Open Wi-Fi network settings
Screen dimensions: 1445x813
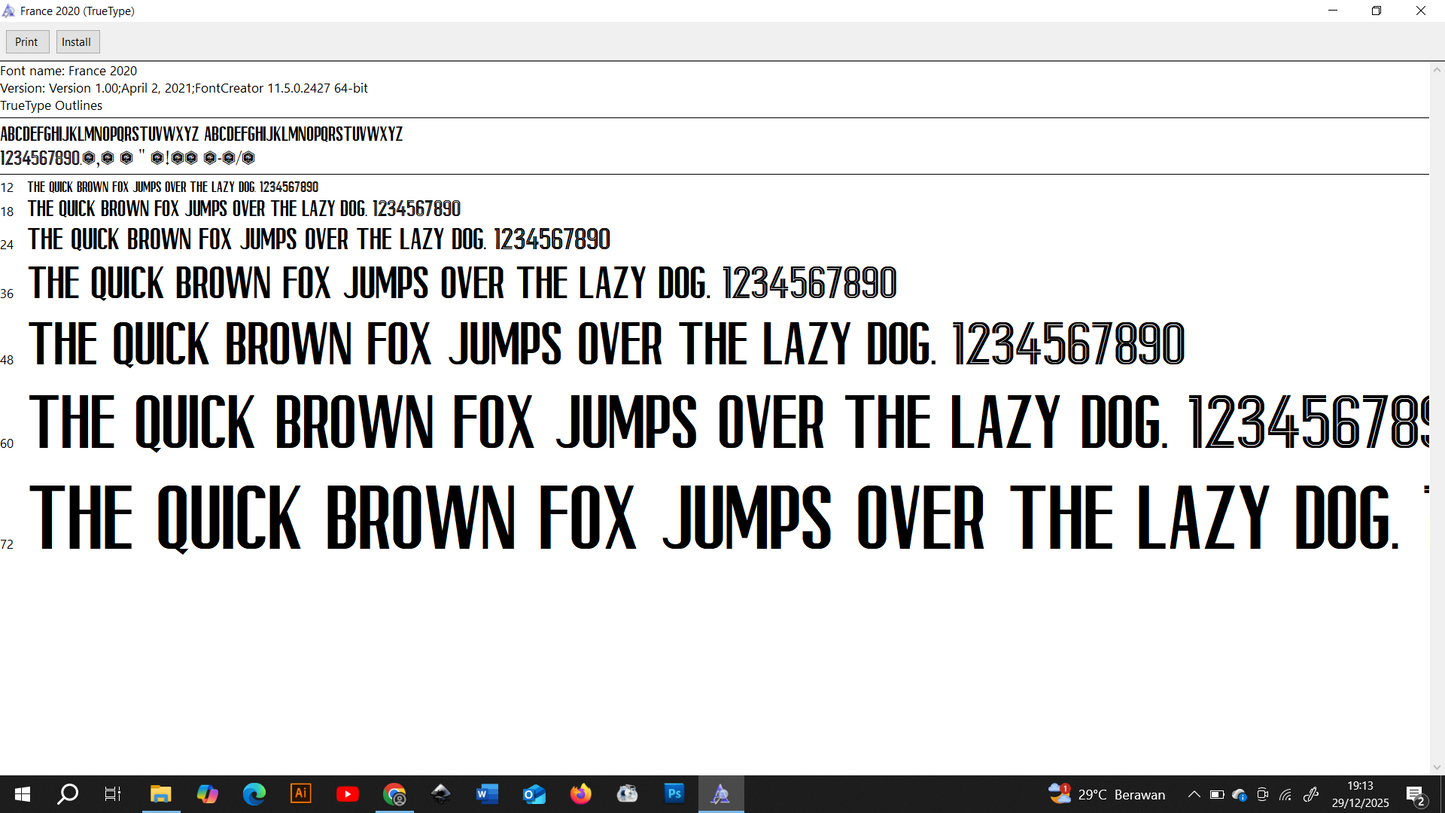pyautogui.click(x=1286, y=795)
